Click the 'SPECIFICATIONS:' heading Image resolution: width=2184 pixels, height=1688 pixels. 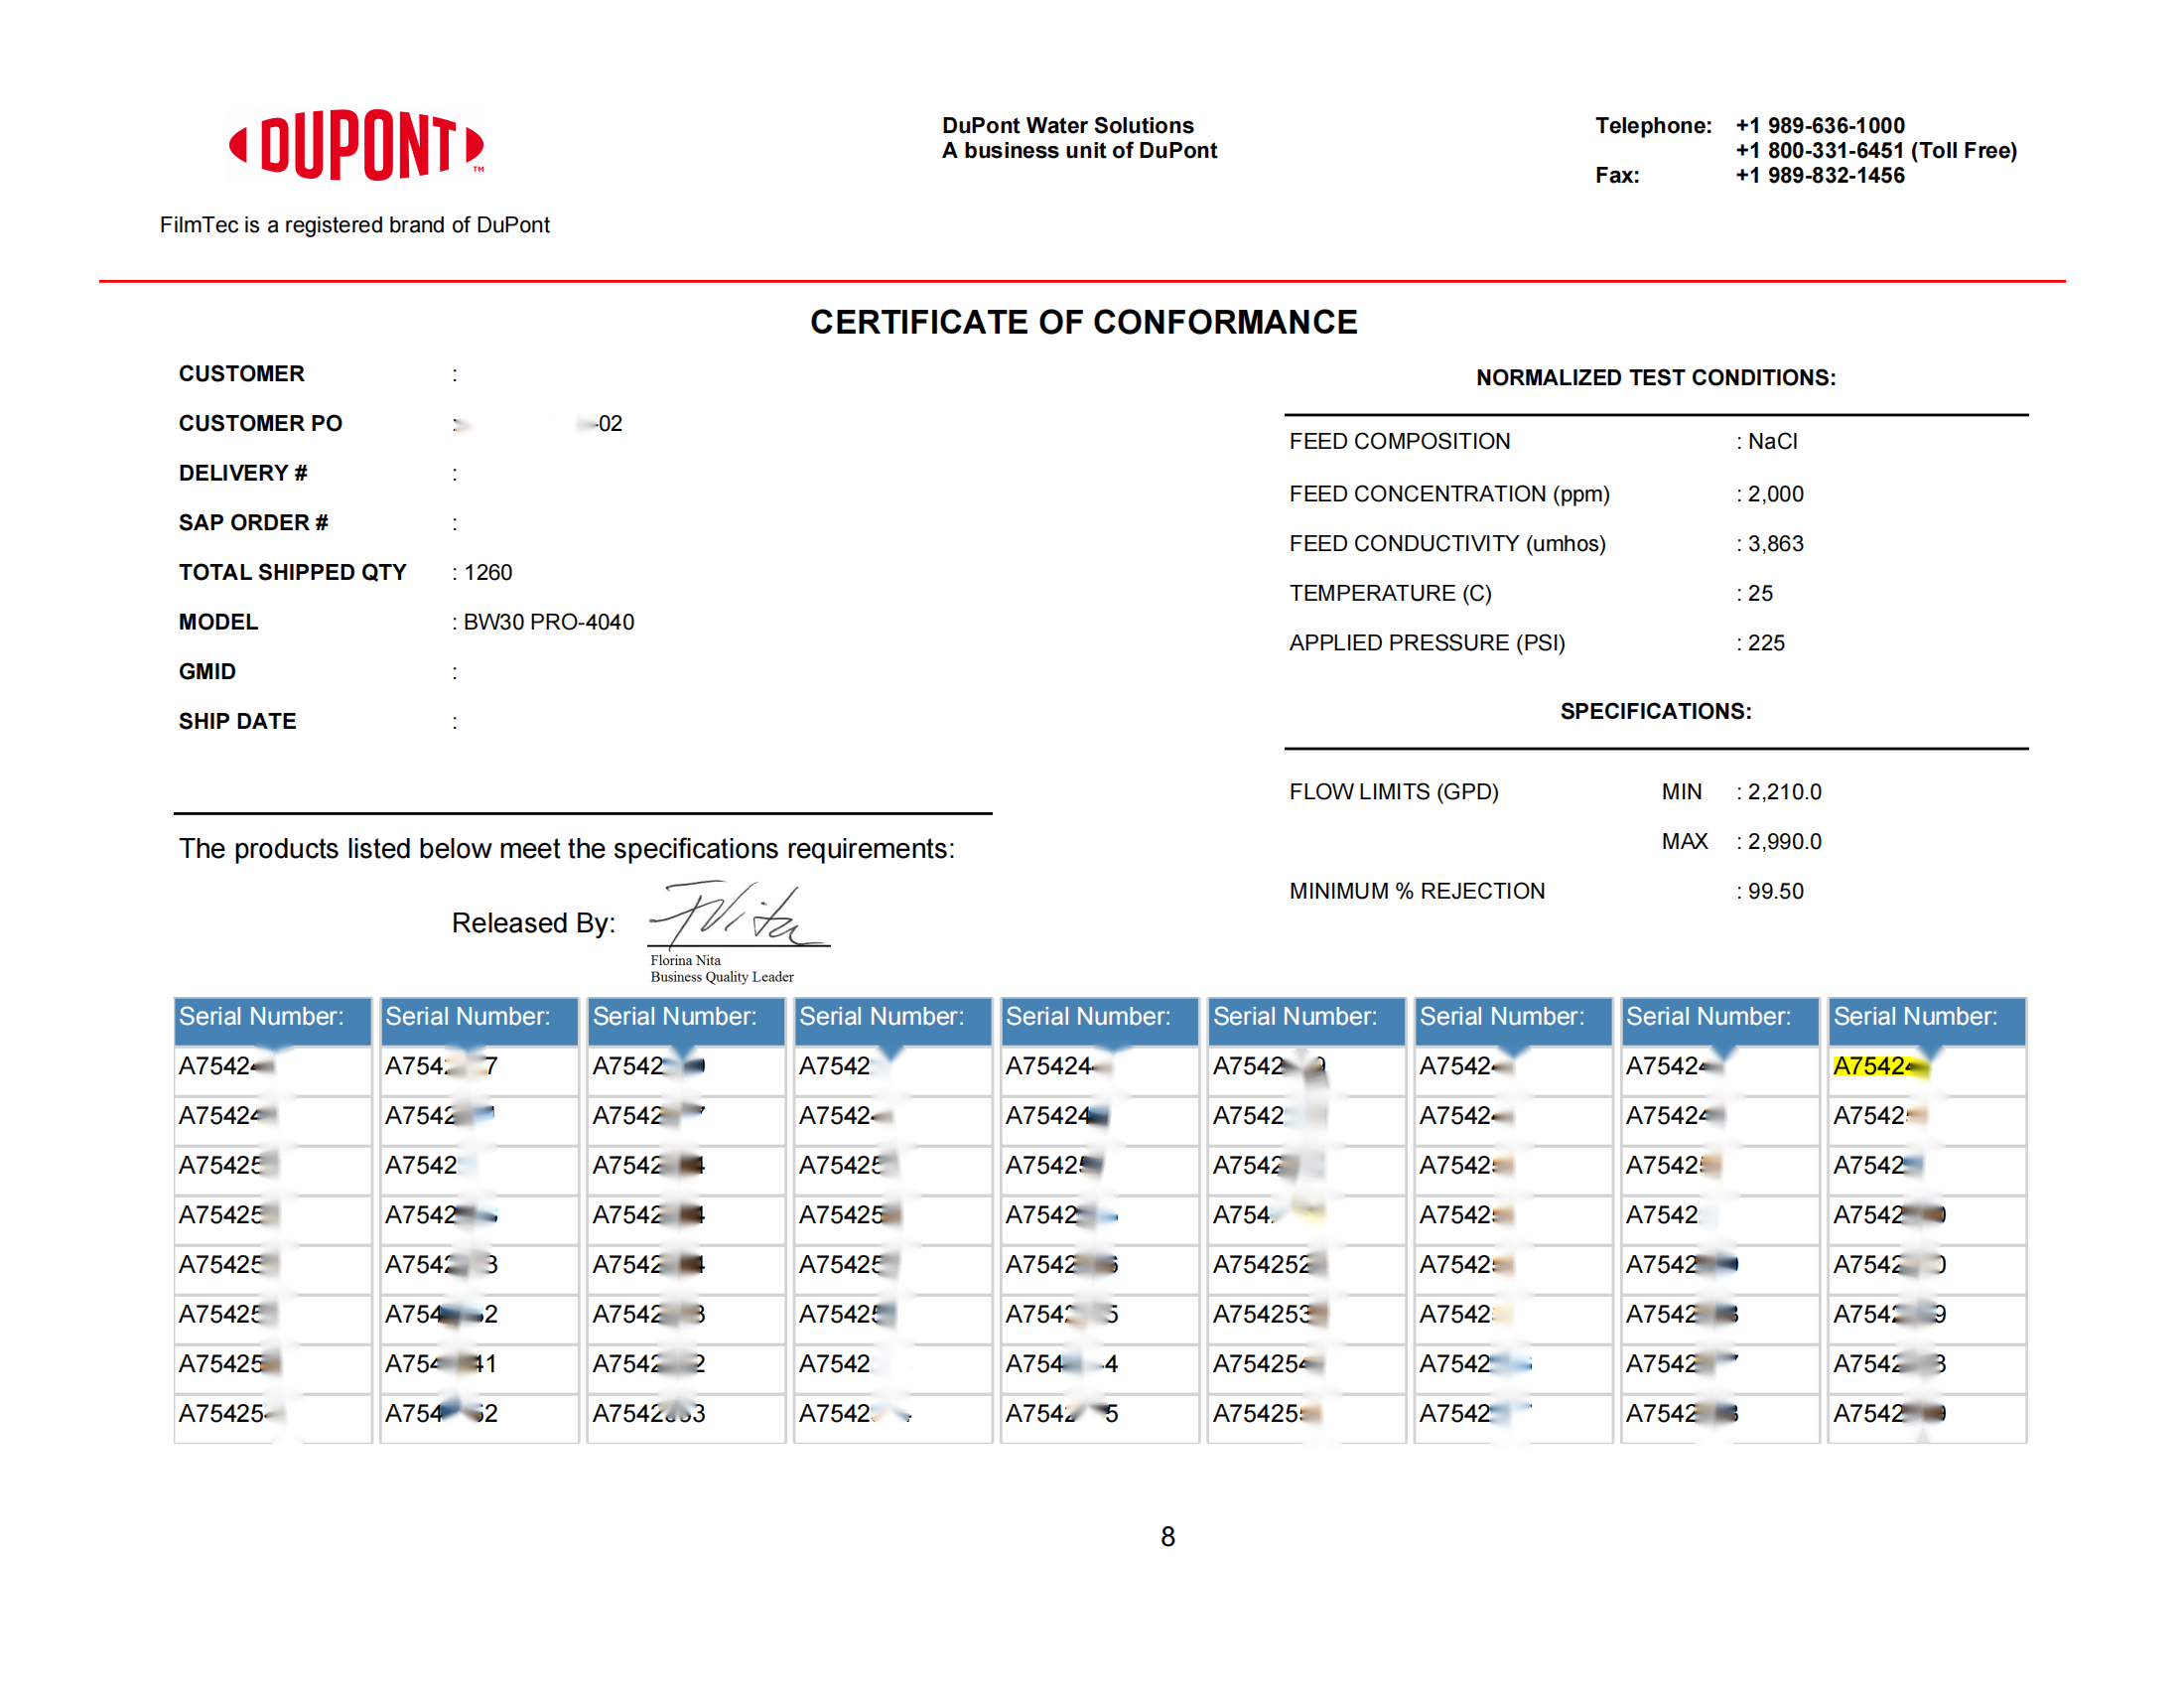pyautogui.click(x=1655, y=711)
